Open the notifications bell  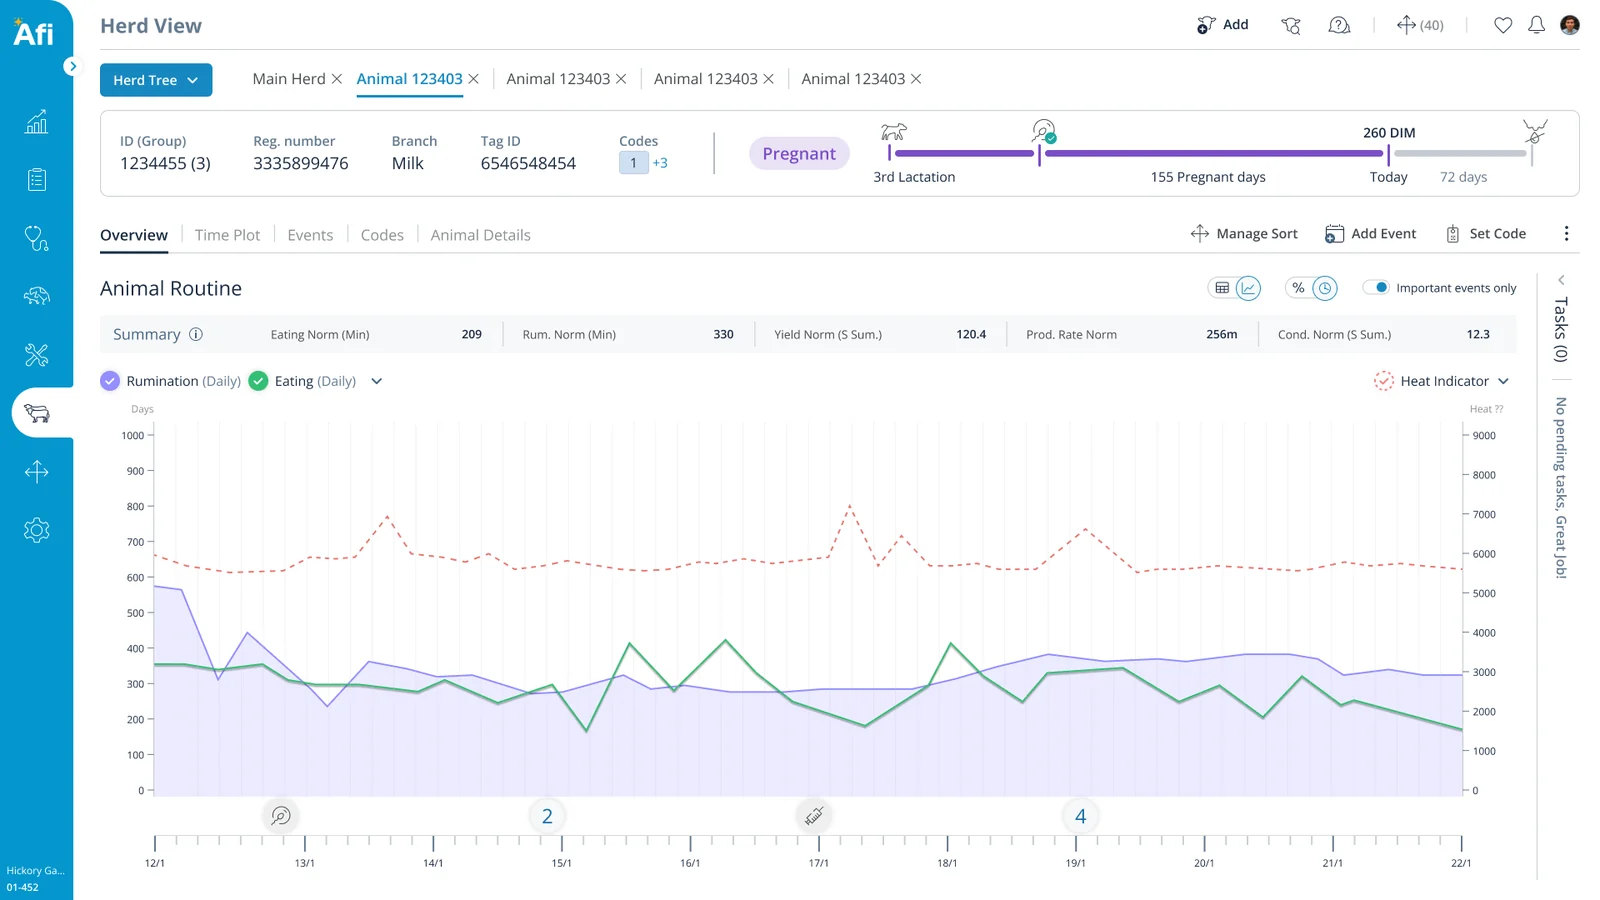point(1537,25)
